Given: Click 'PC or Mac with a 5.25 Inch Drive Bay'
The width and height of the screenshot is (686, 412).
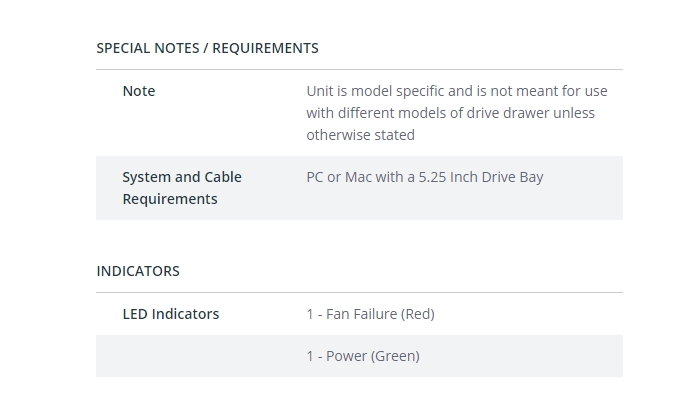Looking at the screenshot, I should (425, 177).
